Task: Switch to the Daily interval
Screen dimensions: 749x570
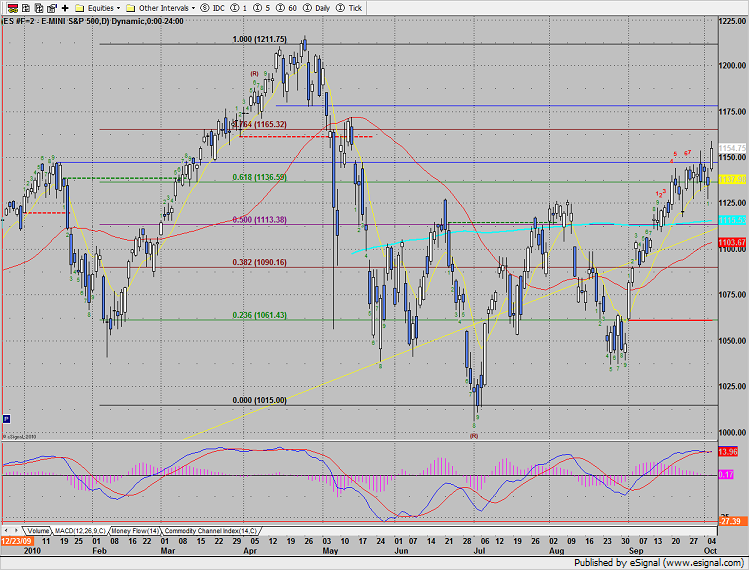Action: pos(317,8)
